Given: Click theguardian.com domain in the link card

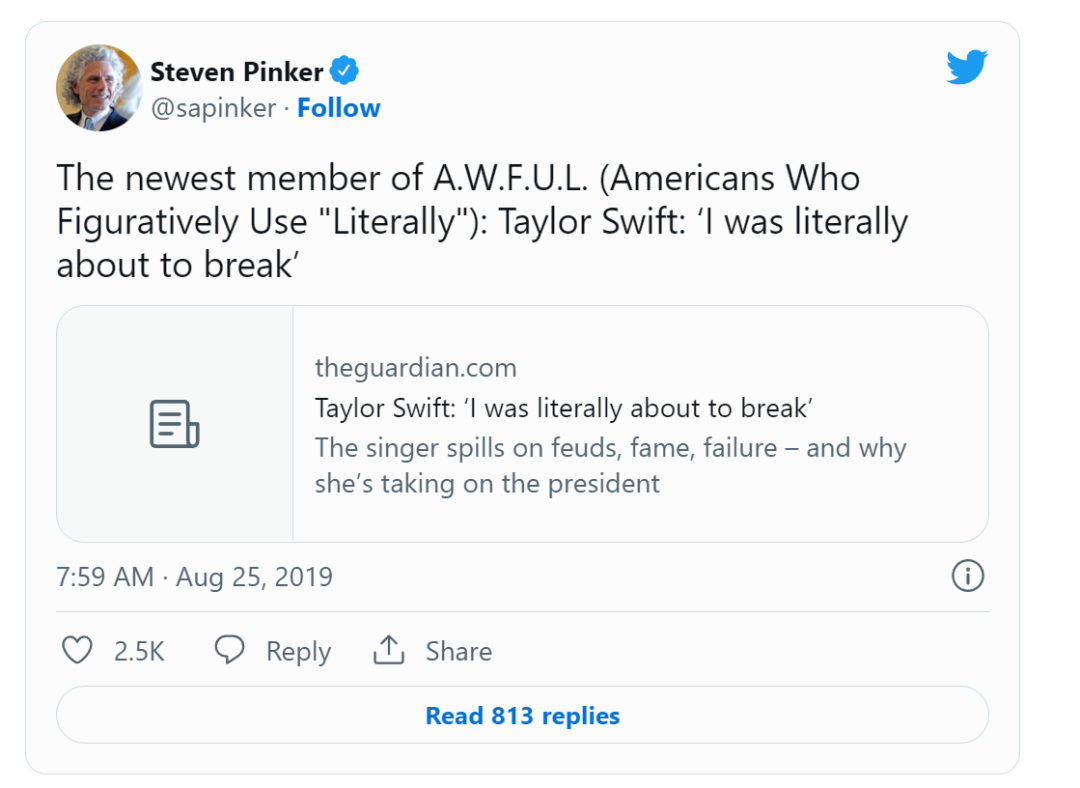Looking at the screenshot, I should pyautogui.click(x=415, y=367).
